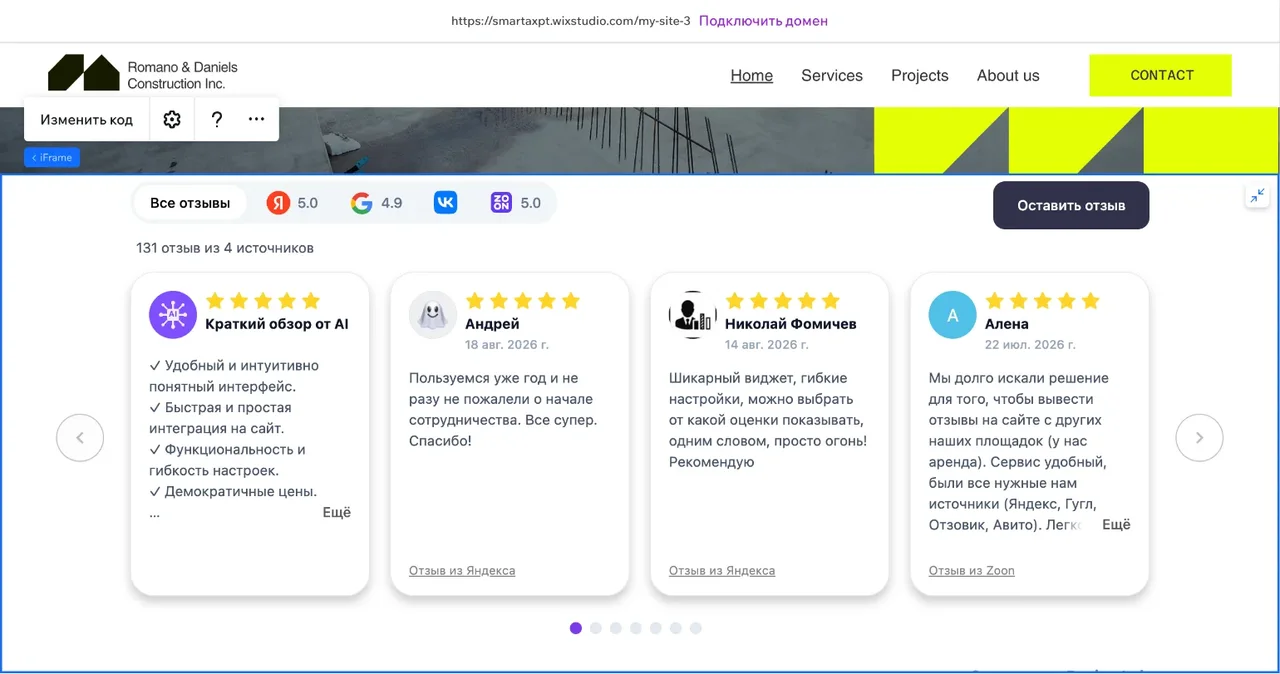Select the fifth carousel pagination dot
1280x674 pixels.
[656, 628]
